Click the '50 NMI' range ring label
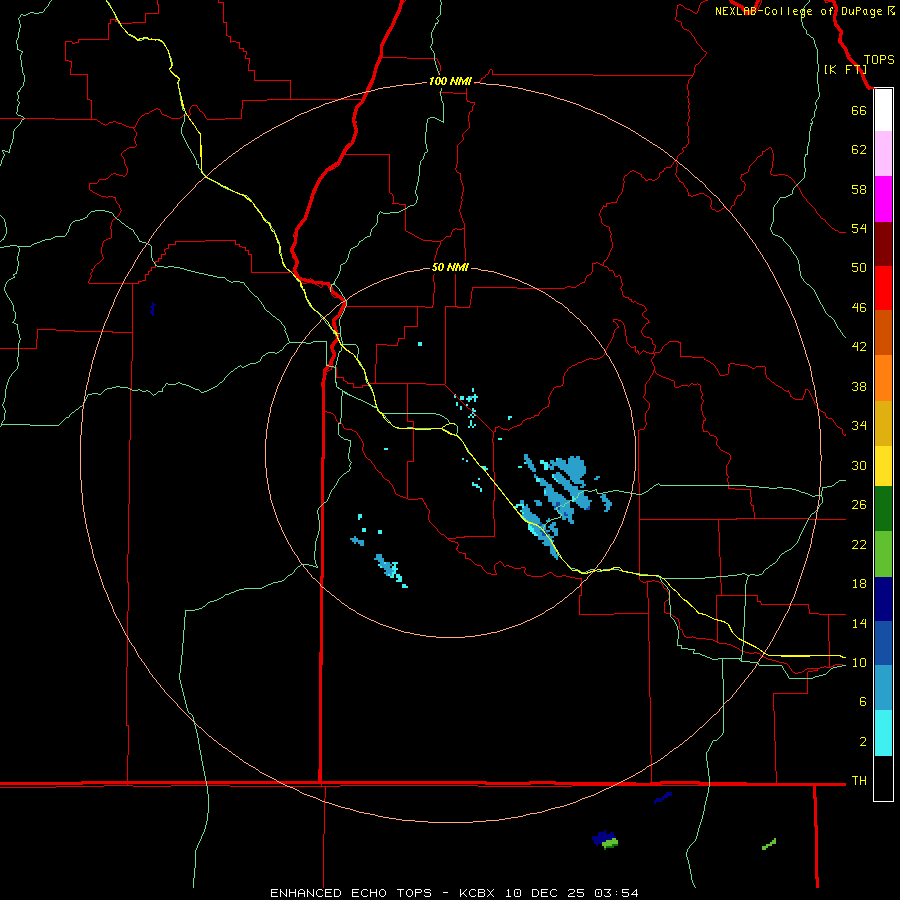The width and height of the screenshot is (900, 900). 450,267
